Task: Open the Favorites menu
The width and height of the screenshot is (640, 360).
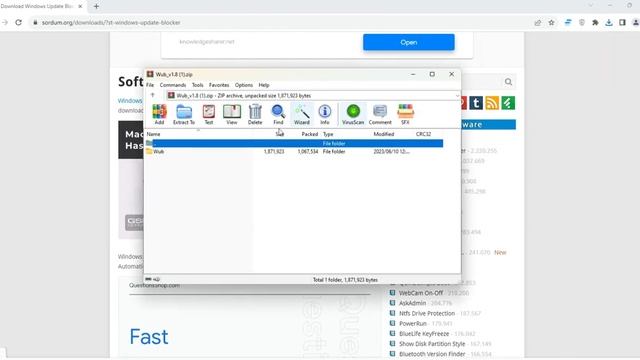Action: coord(219,85)
